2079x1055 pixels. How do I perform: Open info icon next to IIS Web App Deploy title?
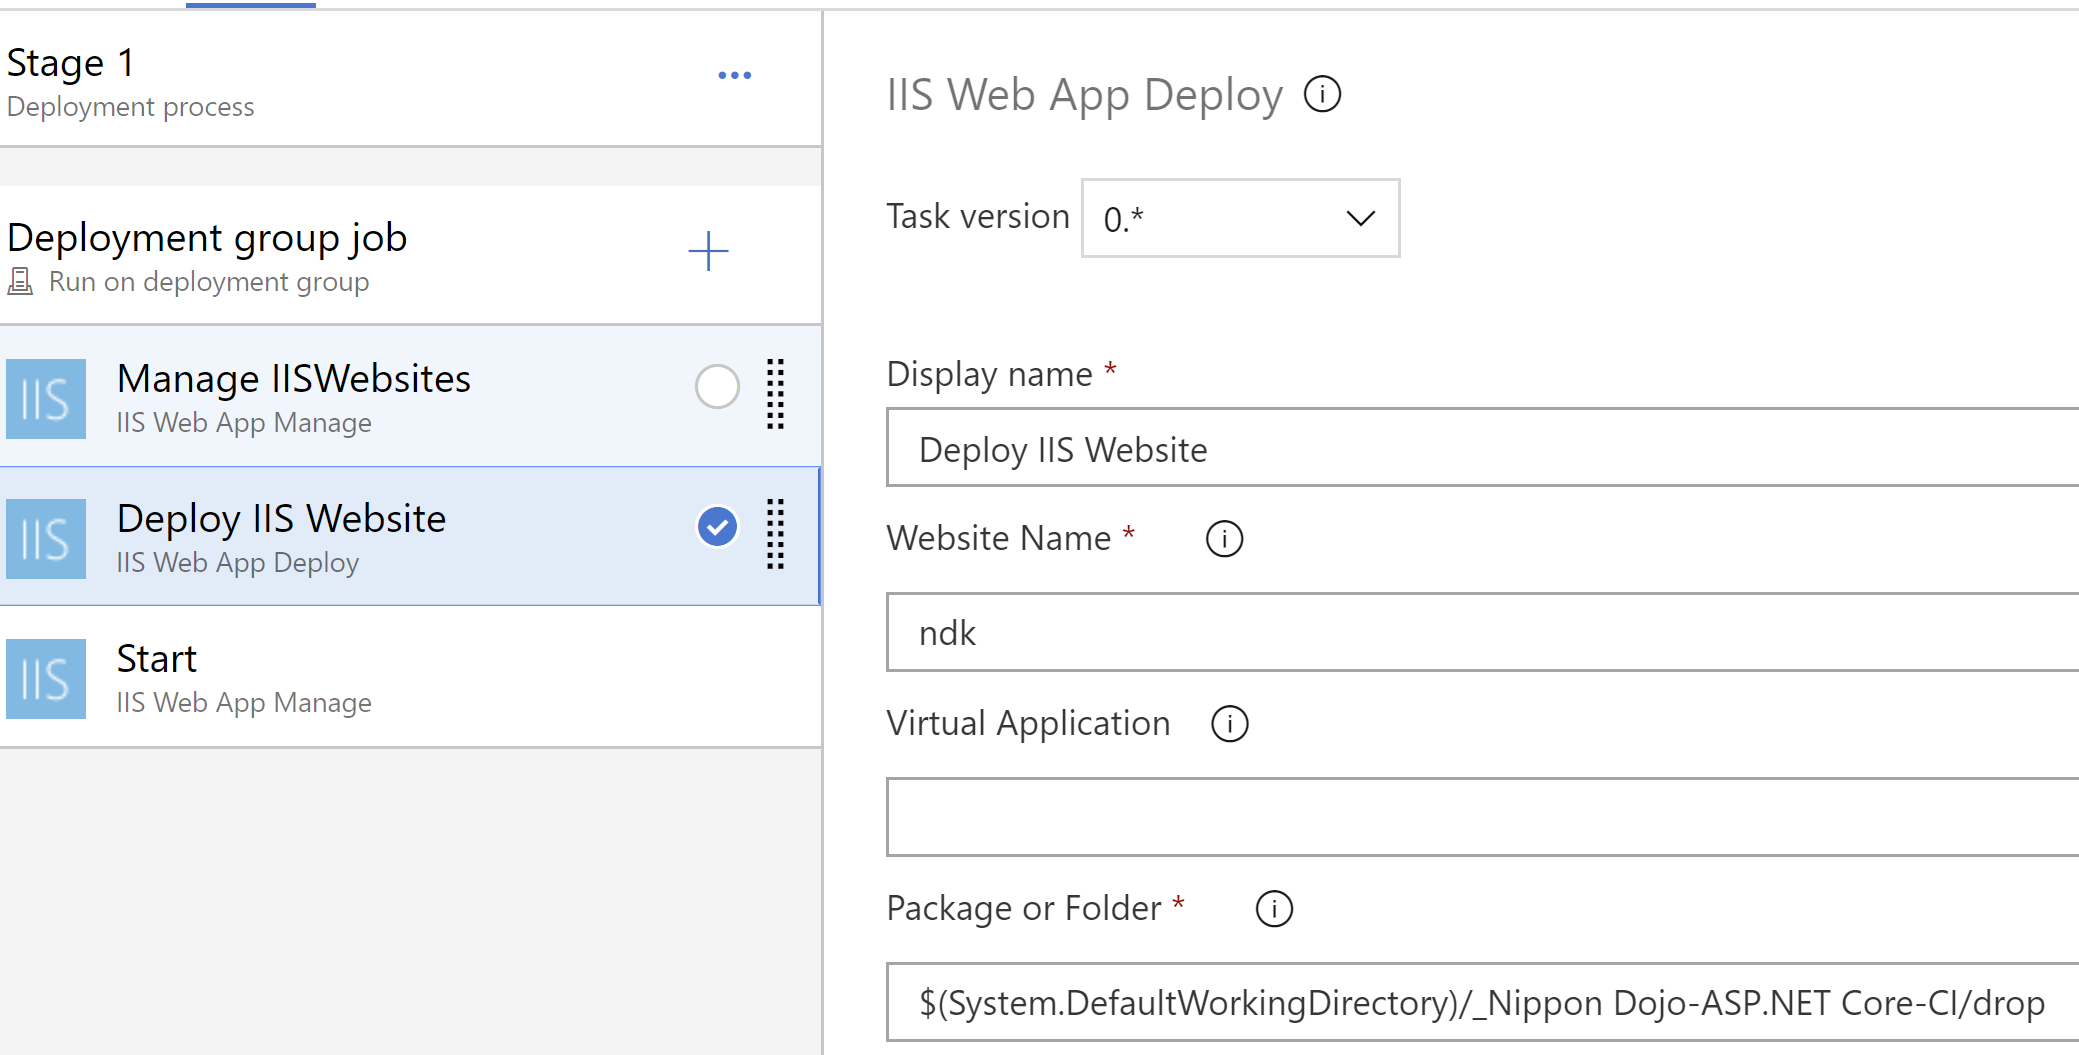click(1322, 95)
